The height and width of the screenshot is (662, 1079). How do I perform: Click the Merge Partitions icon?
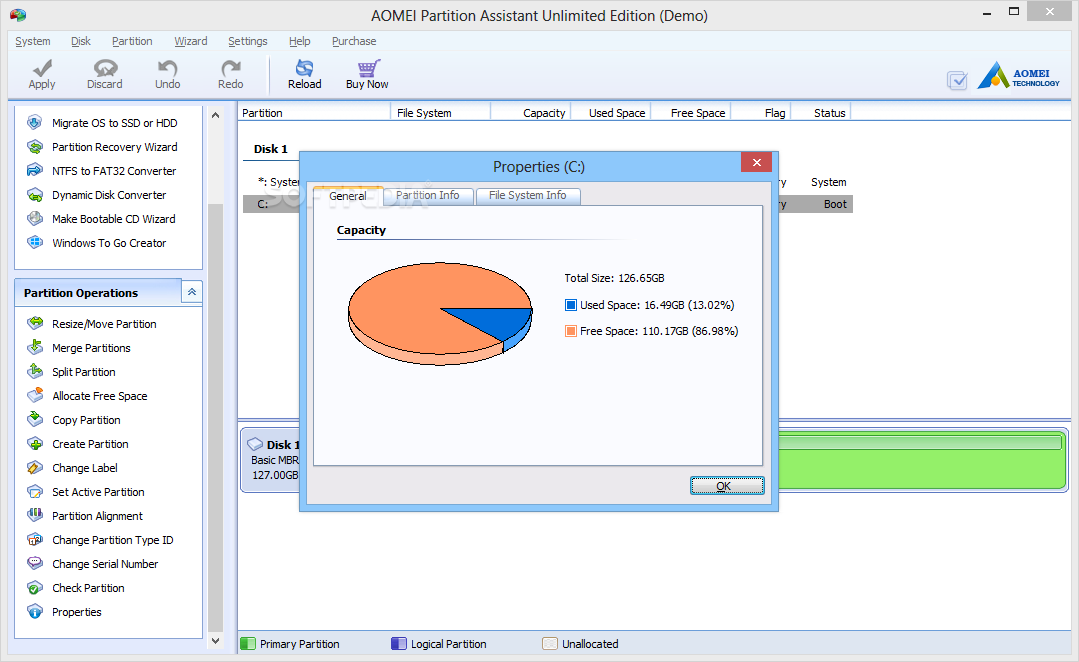tap(34, 348)
